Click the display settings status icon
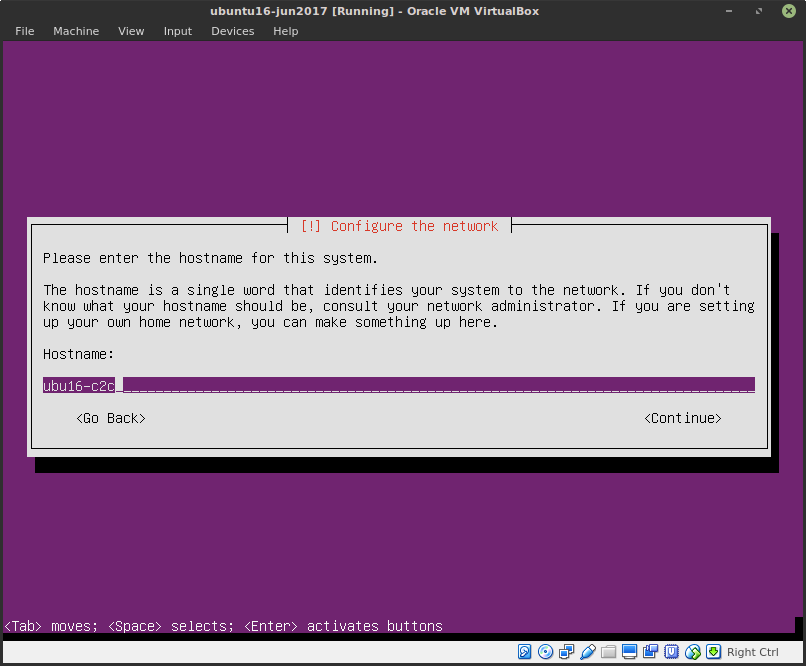This screenshot has width=806, height=666. click(x=629, y=651)
